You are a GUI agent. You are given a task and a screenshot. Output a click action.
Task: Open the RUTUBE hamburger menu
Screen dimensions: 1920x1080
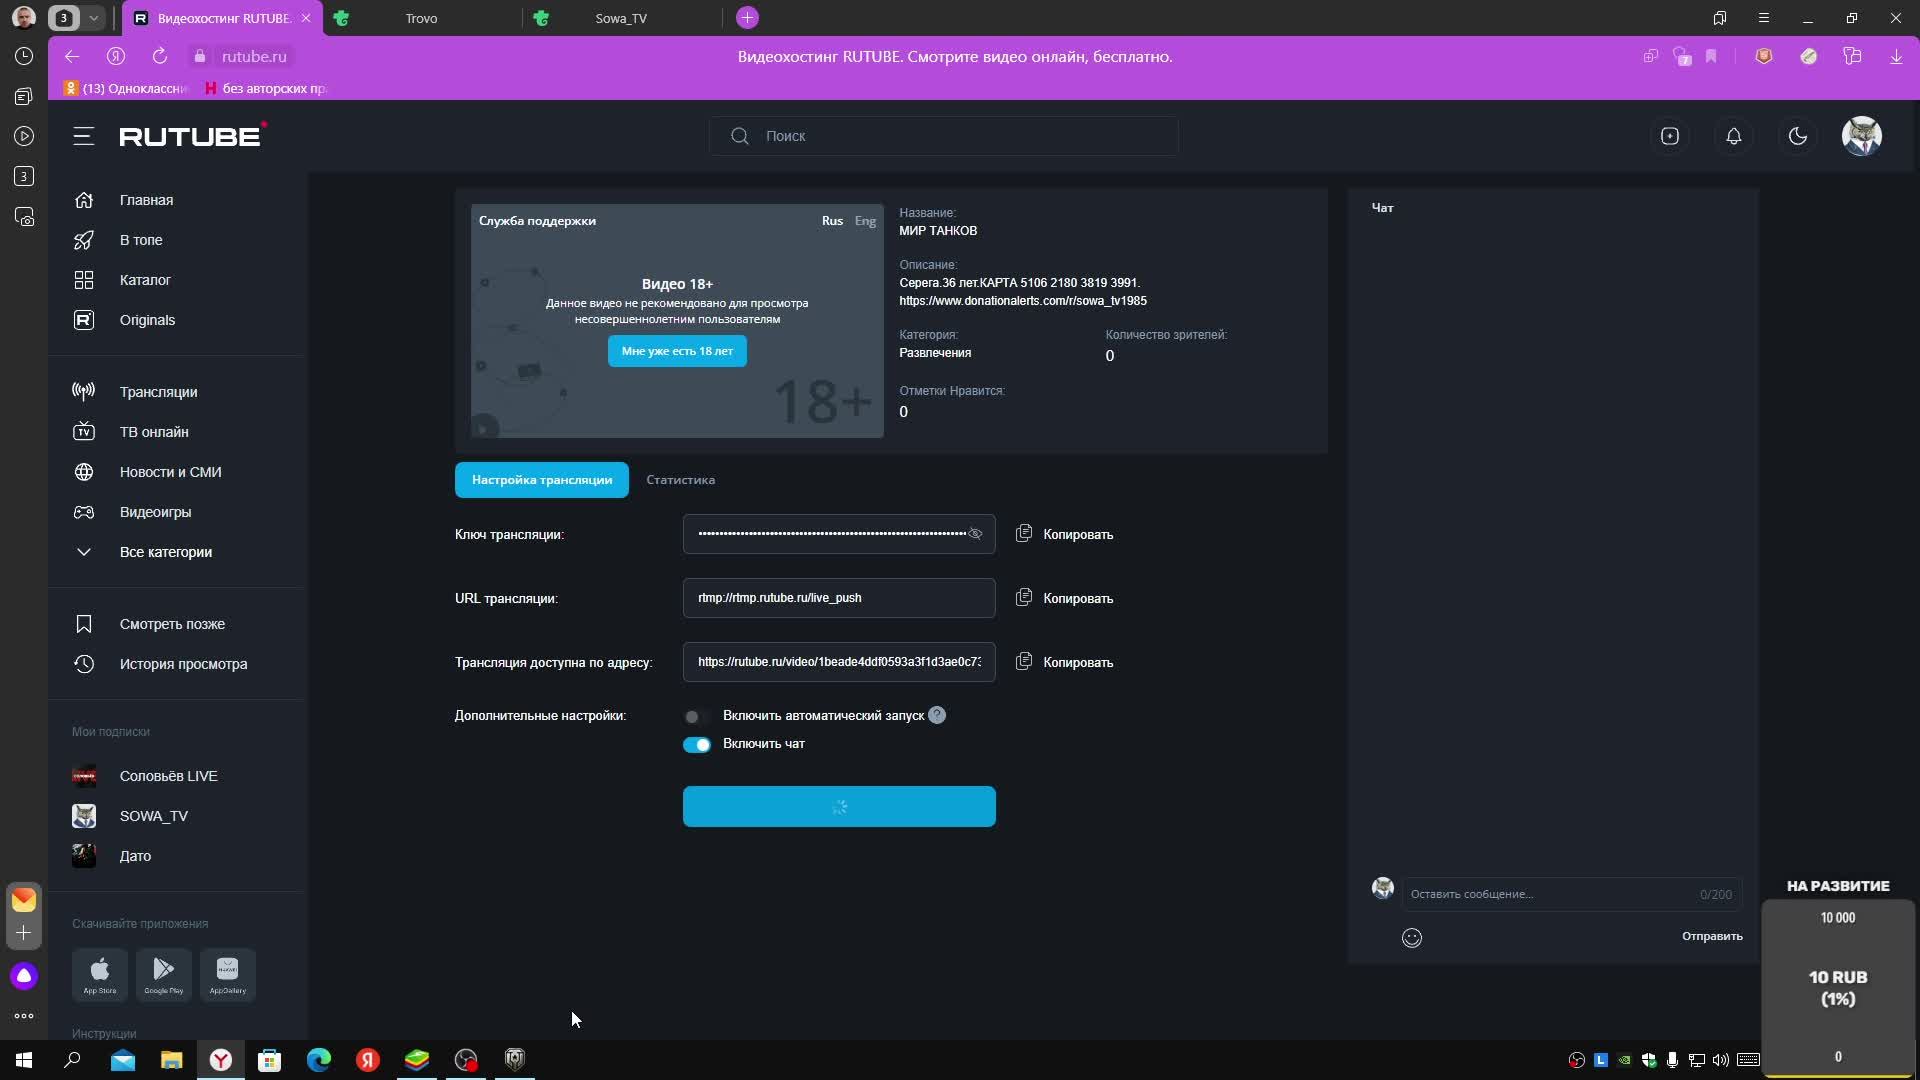tap(84, 136)
